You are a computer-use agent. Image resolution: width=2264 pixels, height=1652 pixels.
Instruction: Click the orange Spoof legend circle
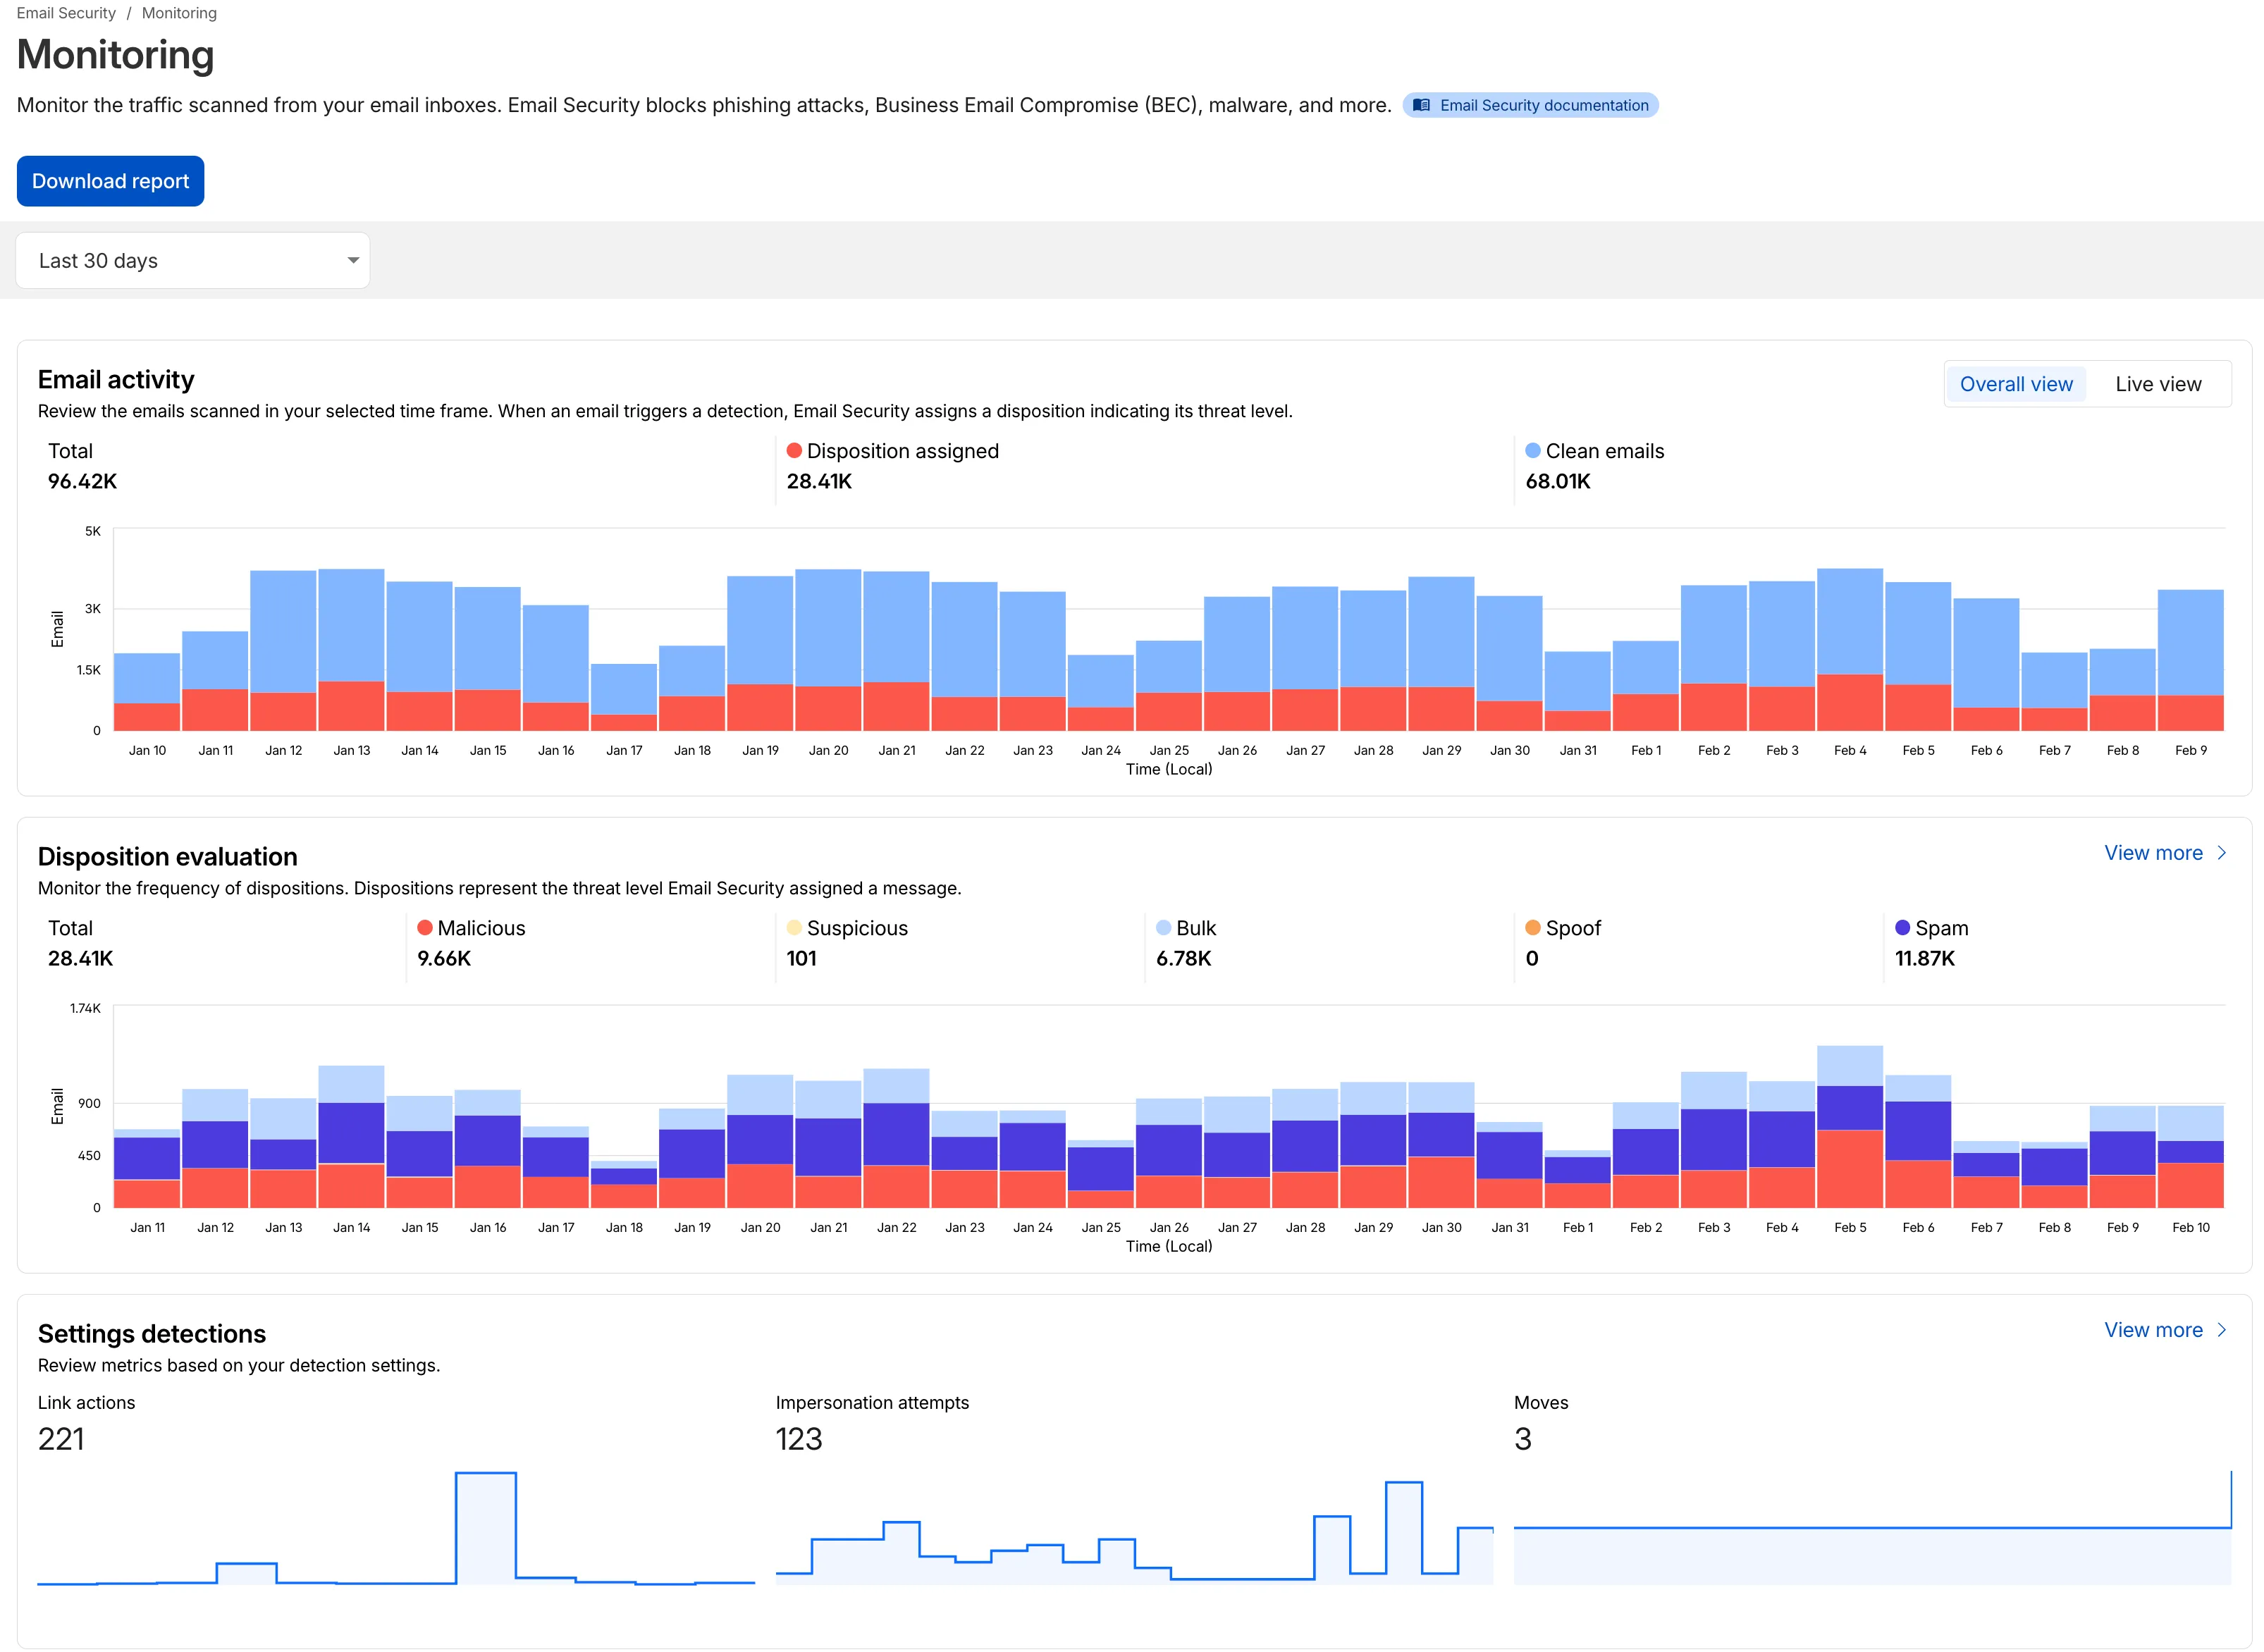1532,928
